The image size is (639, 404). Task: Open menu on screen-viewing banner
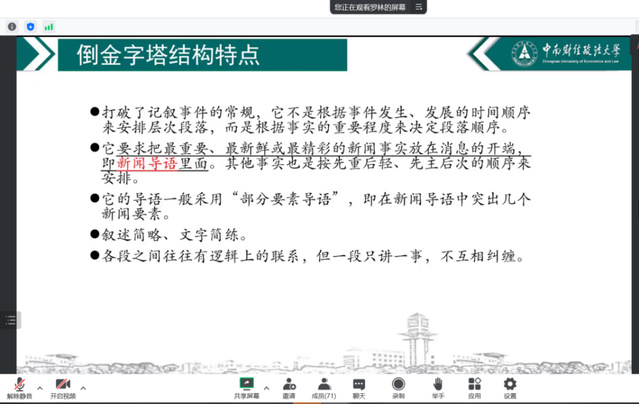coord(418,6)
